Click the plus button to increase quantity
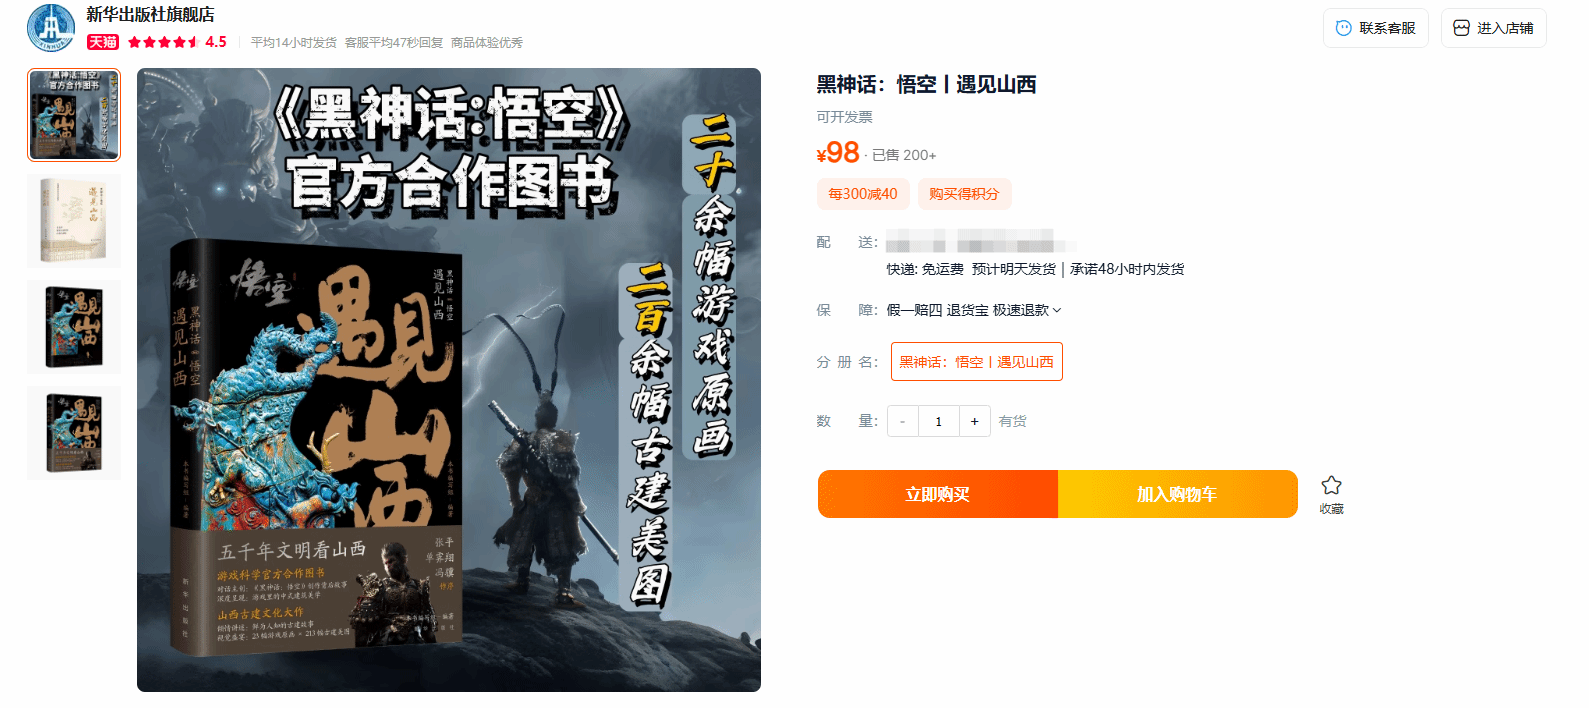The height and width of the screenshot is (708, 1589). click(x=975, y=421)
